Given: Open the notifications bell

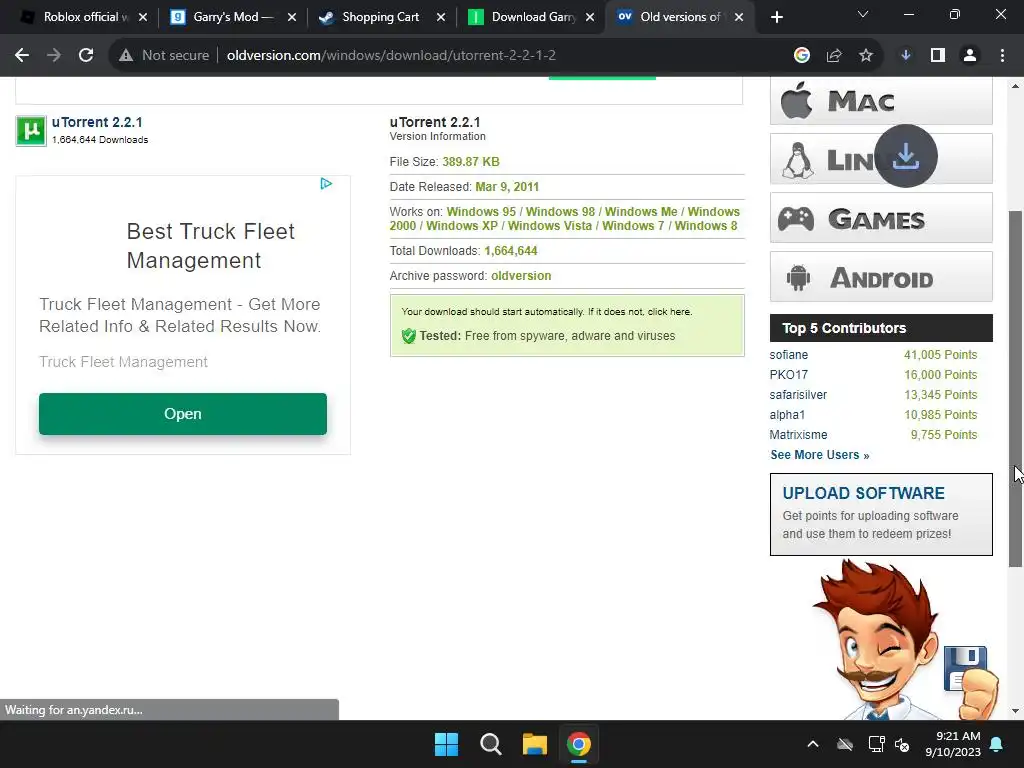Looking at the screenshot, I should click(997, 744).
